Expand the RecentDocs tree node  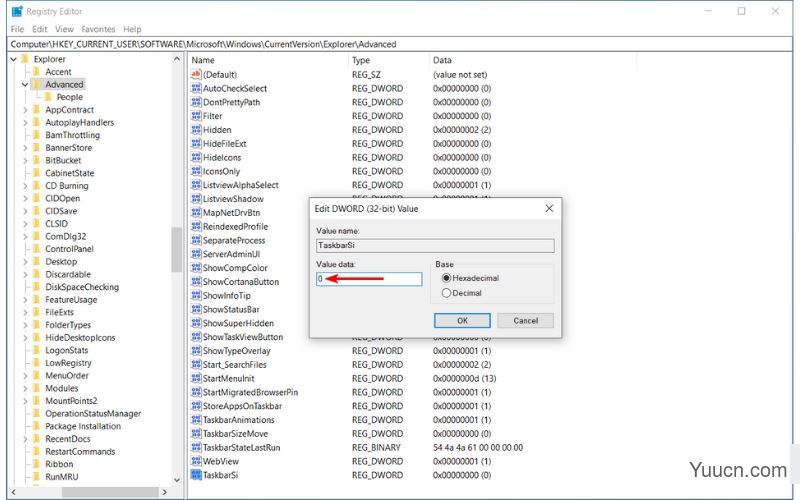pyautogui.click(x=25, y=439)
